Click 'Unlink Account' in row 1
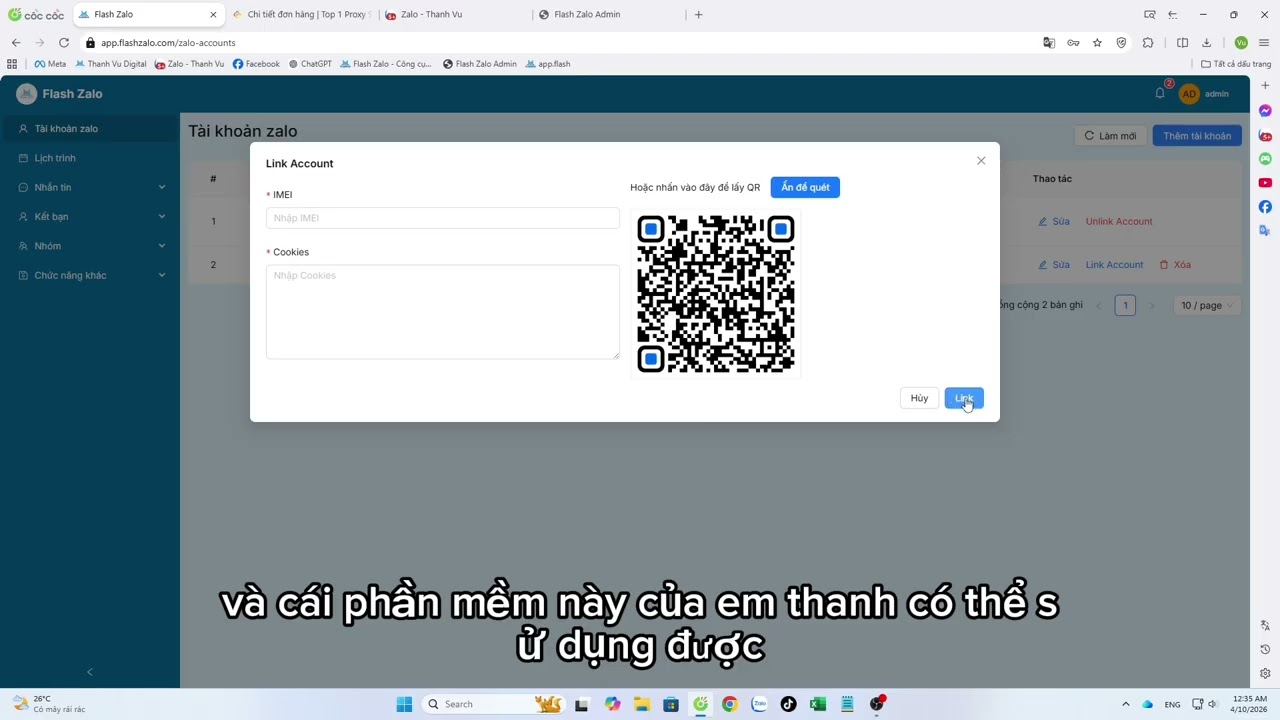This screenshot has height=720, width=1280. [1119, 221]
